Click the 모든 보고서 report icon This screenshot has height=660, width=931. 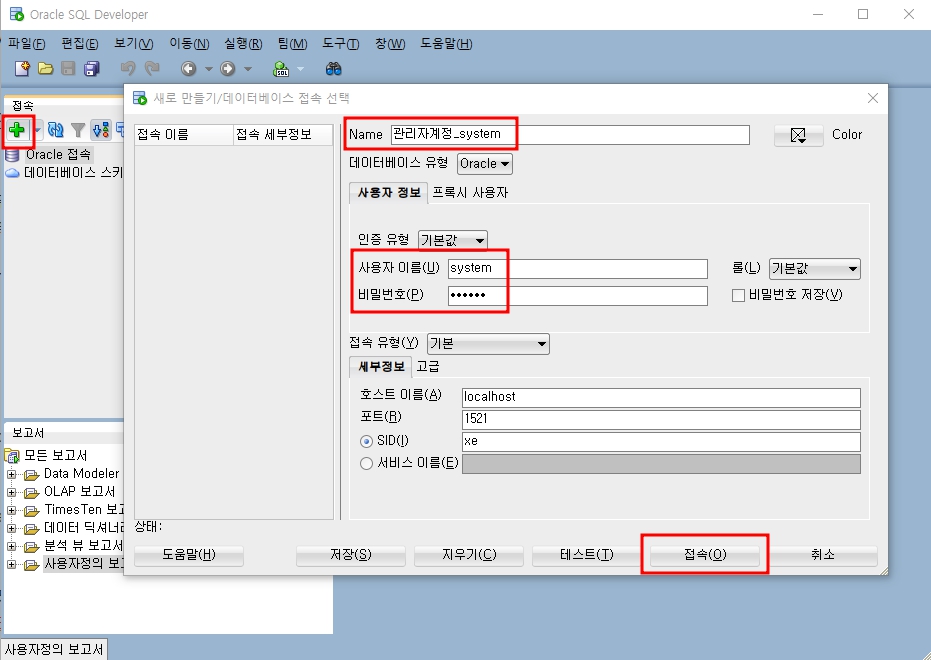coord(12,456)
